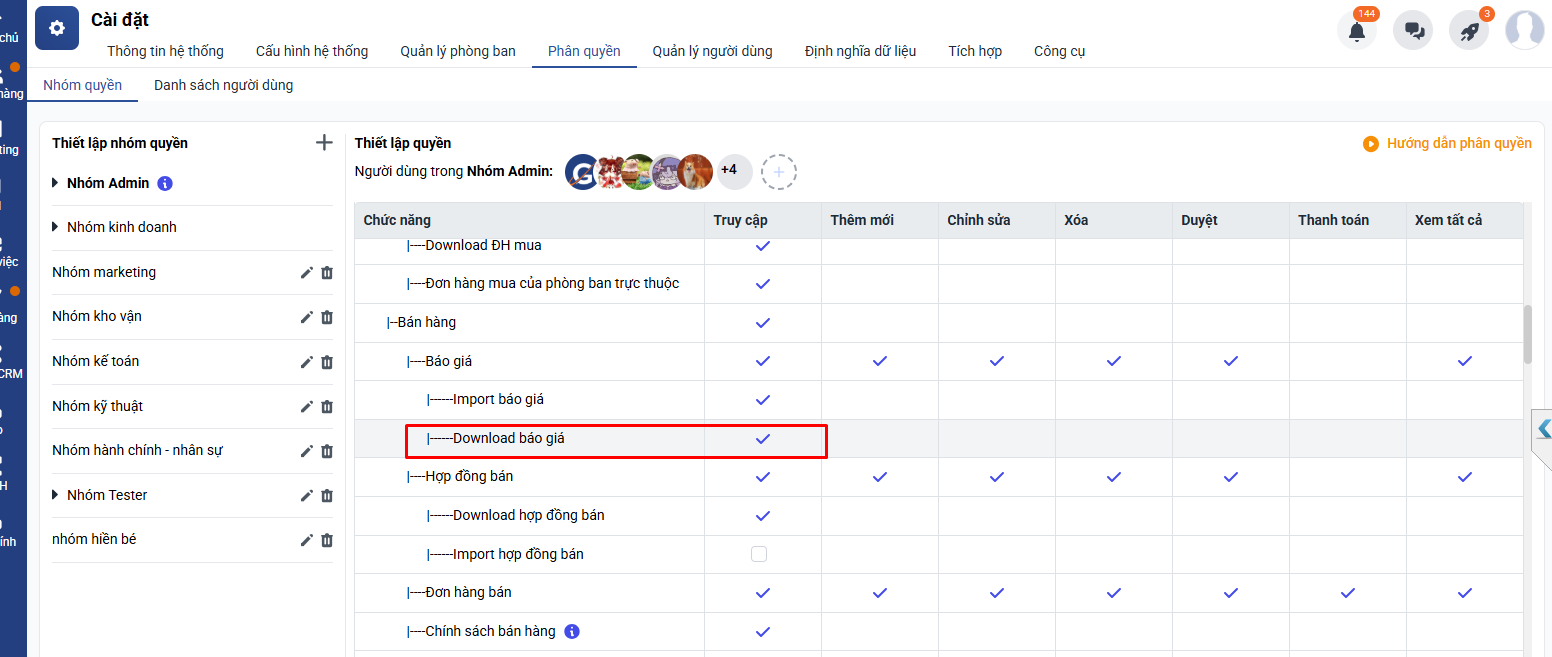Enable access for Import hợp đồng bán
1552x657 pixels.
[x=759, y=554]
